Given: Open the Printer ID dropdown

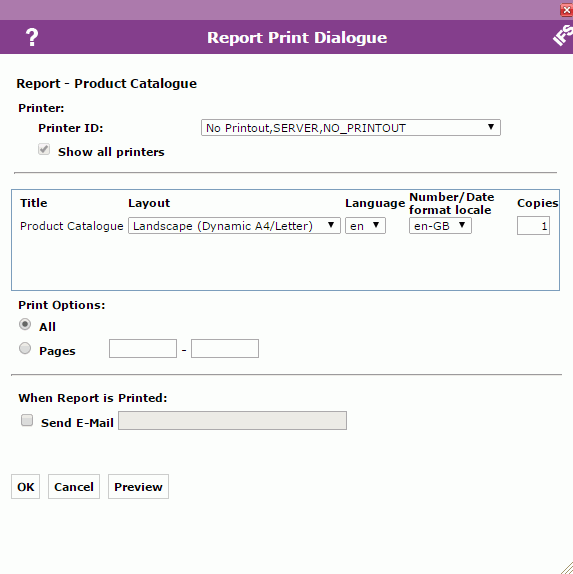Looking at the screenshot, I should point(351,128).
